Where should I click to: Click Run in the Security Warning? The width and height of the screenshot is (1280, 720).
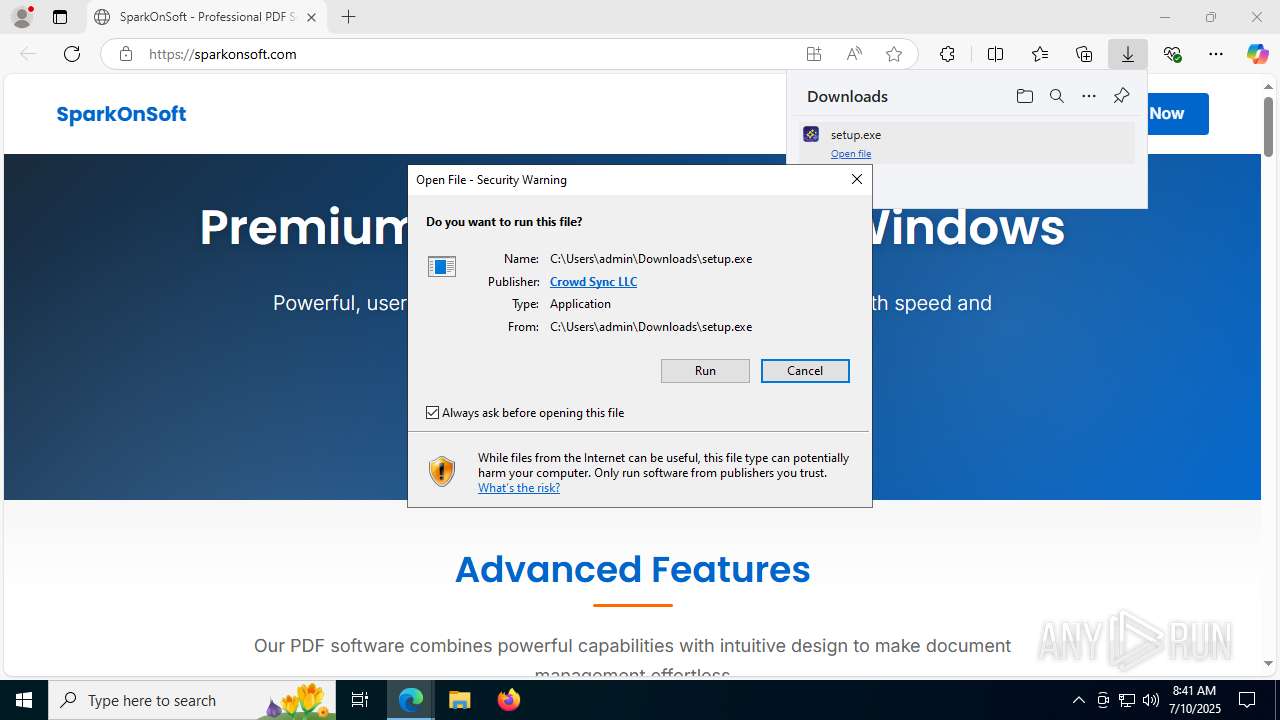[x=705, y=371]
